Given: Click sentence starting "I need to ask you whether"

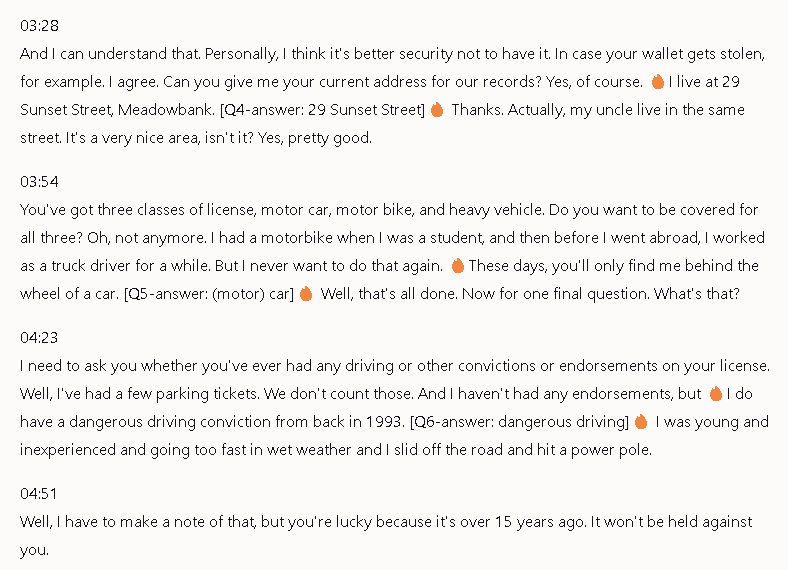Looking at the screenshot, I should point(395,365).
